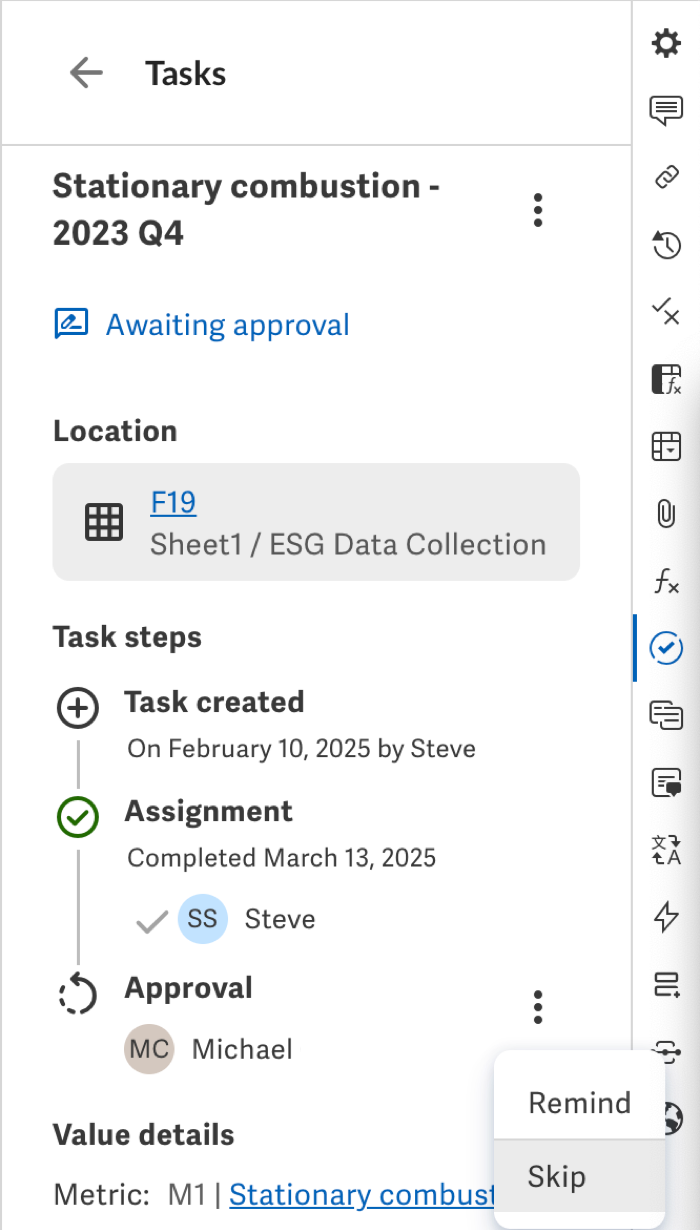Click the Awaiting approval status icon
The image size is (700, 1230).
point(70,324)
